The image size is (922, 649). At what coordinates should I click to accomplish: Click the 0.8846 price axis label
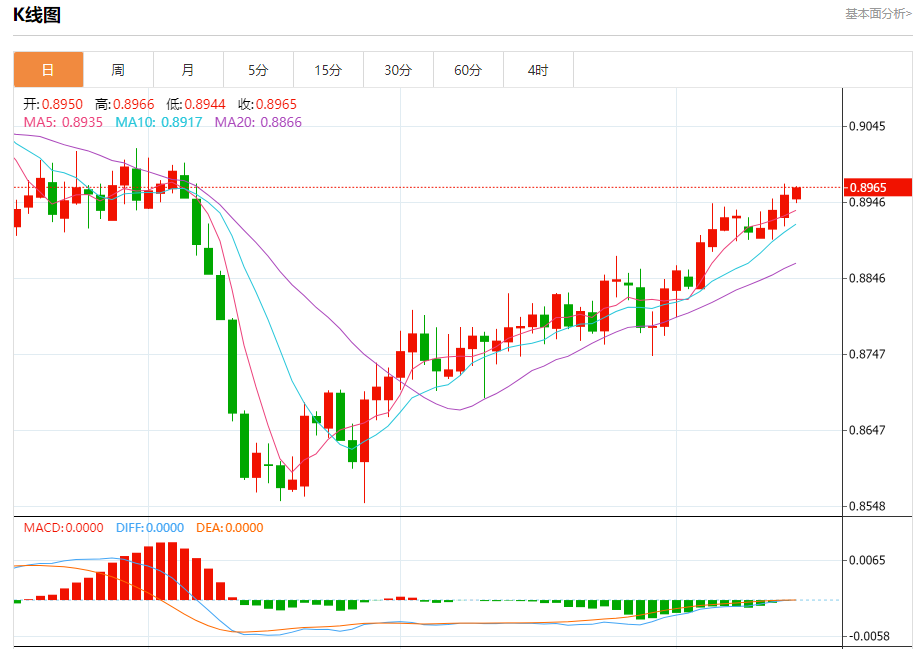point(867,278)
